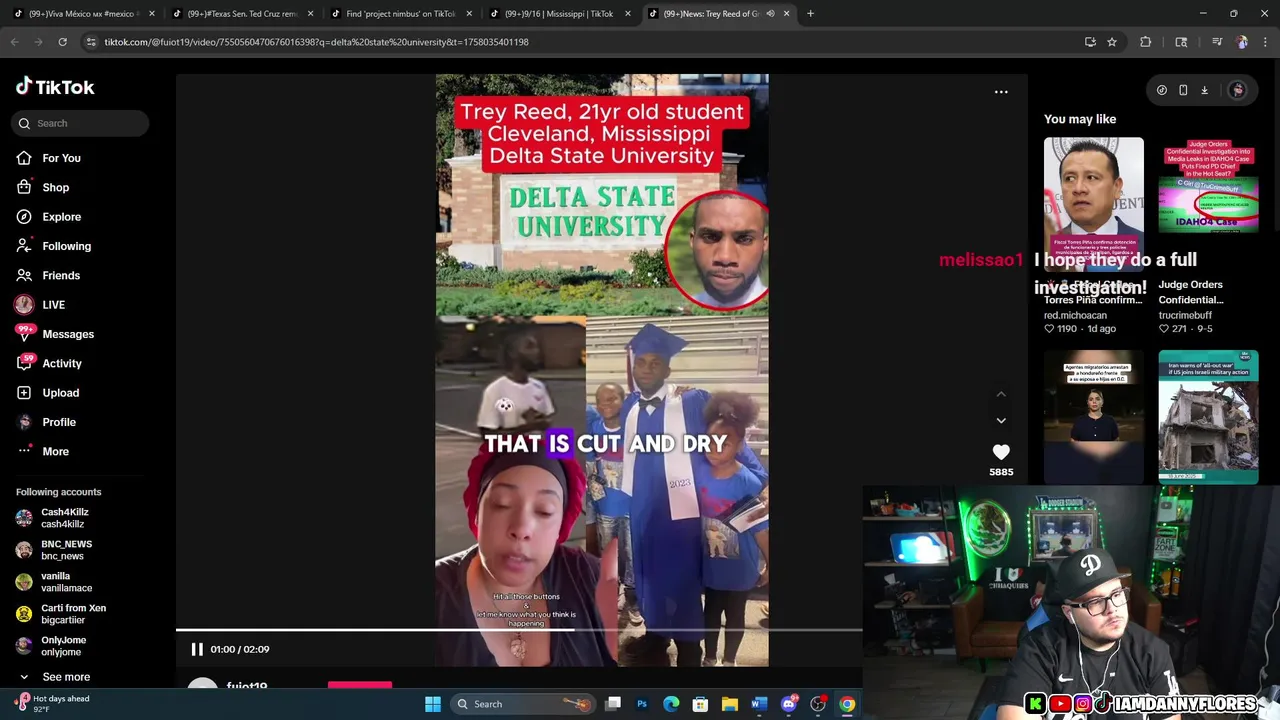Open Messages in sidebar
This screenshot has height=720, width=1280.
[x=68, y=334]
